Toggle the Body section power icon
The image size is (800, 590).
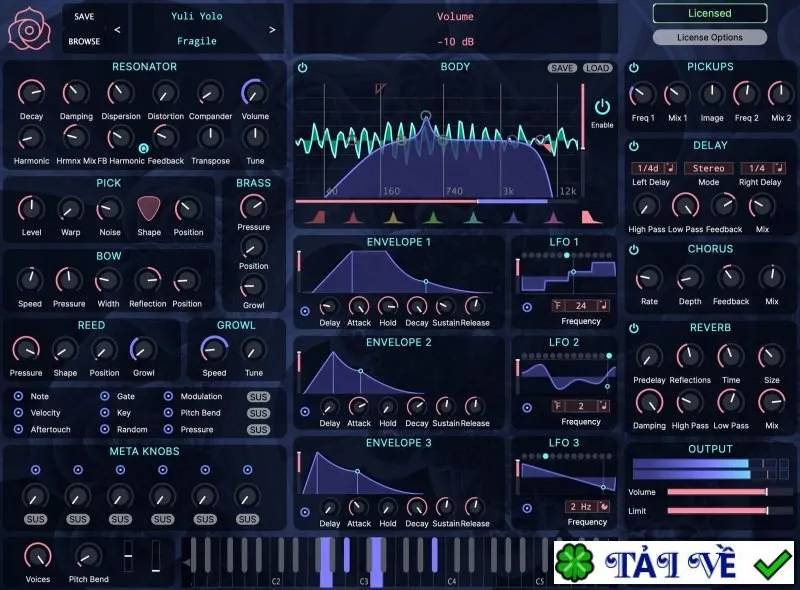(x=303, y=67)
